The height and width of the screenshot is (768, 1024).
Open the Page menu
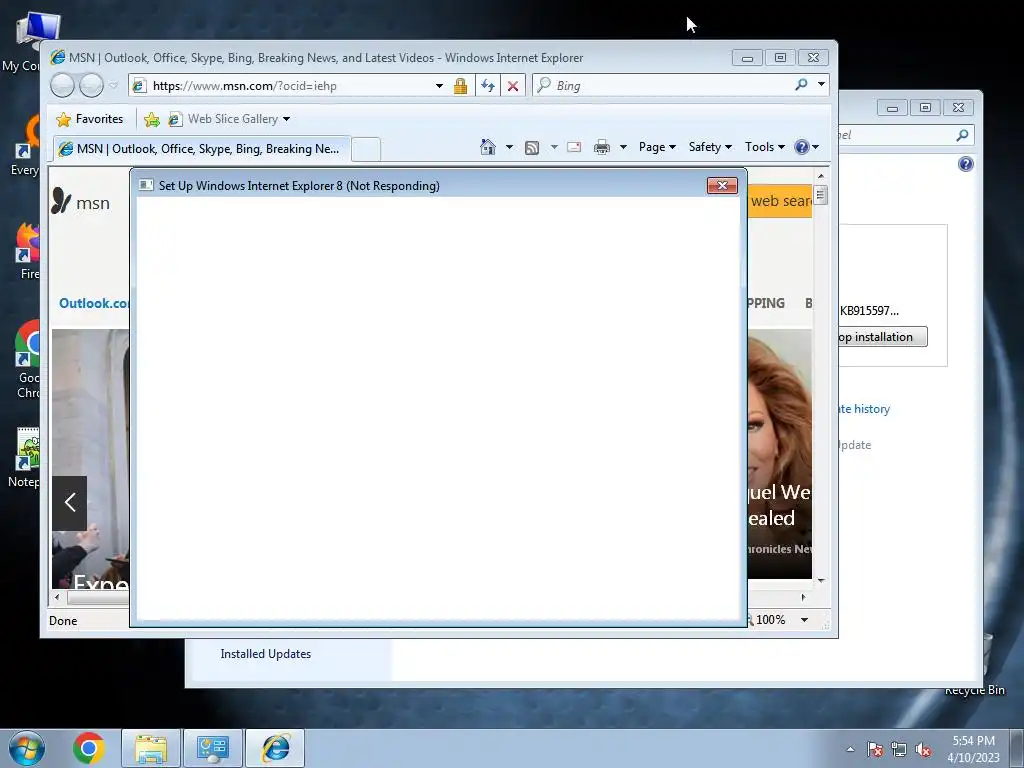tap(657, 147)
